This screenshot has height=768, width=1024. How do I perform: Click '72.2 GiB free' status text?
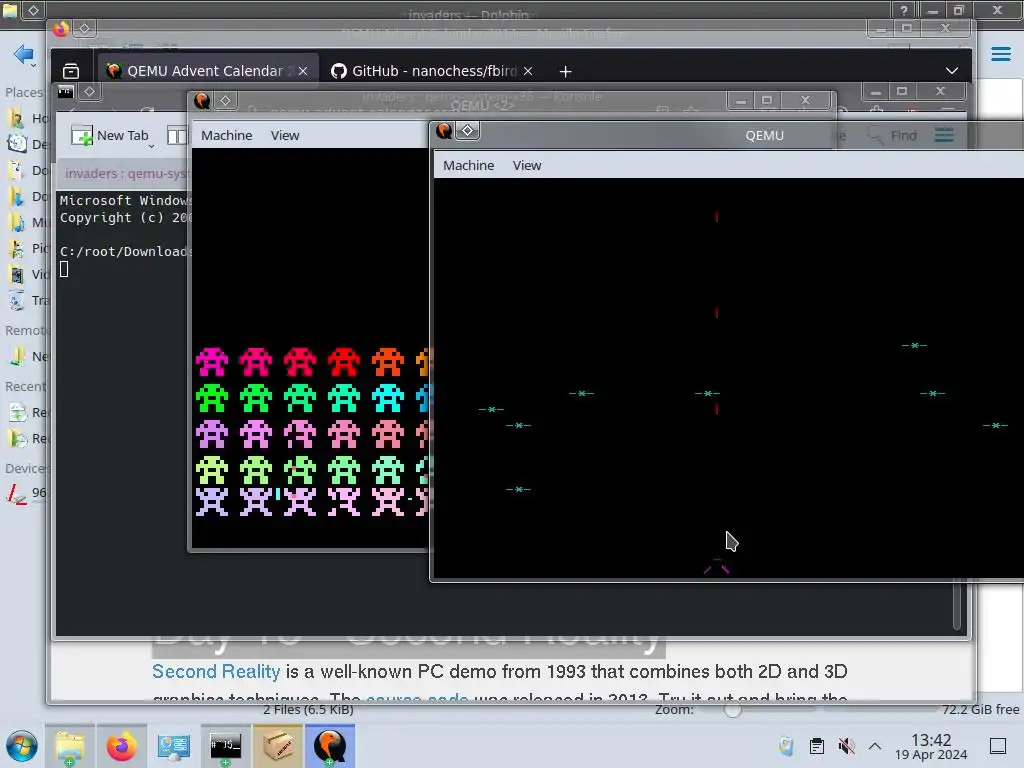[980, 709]
